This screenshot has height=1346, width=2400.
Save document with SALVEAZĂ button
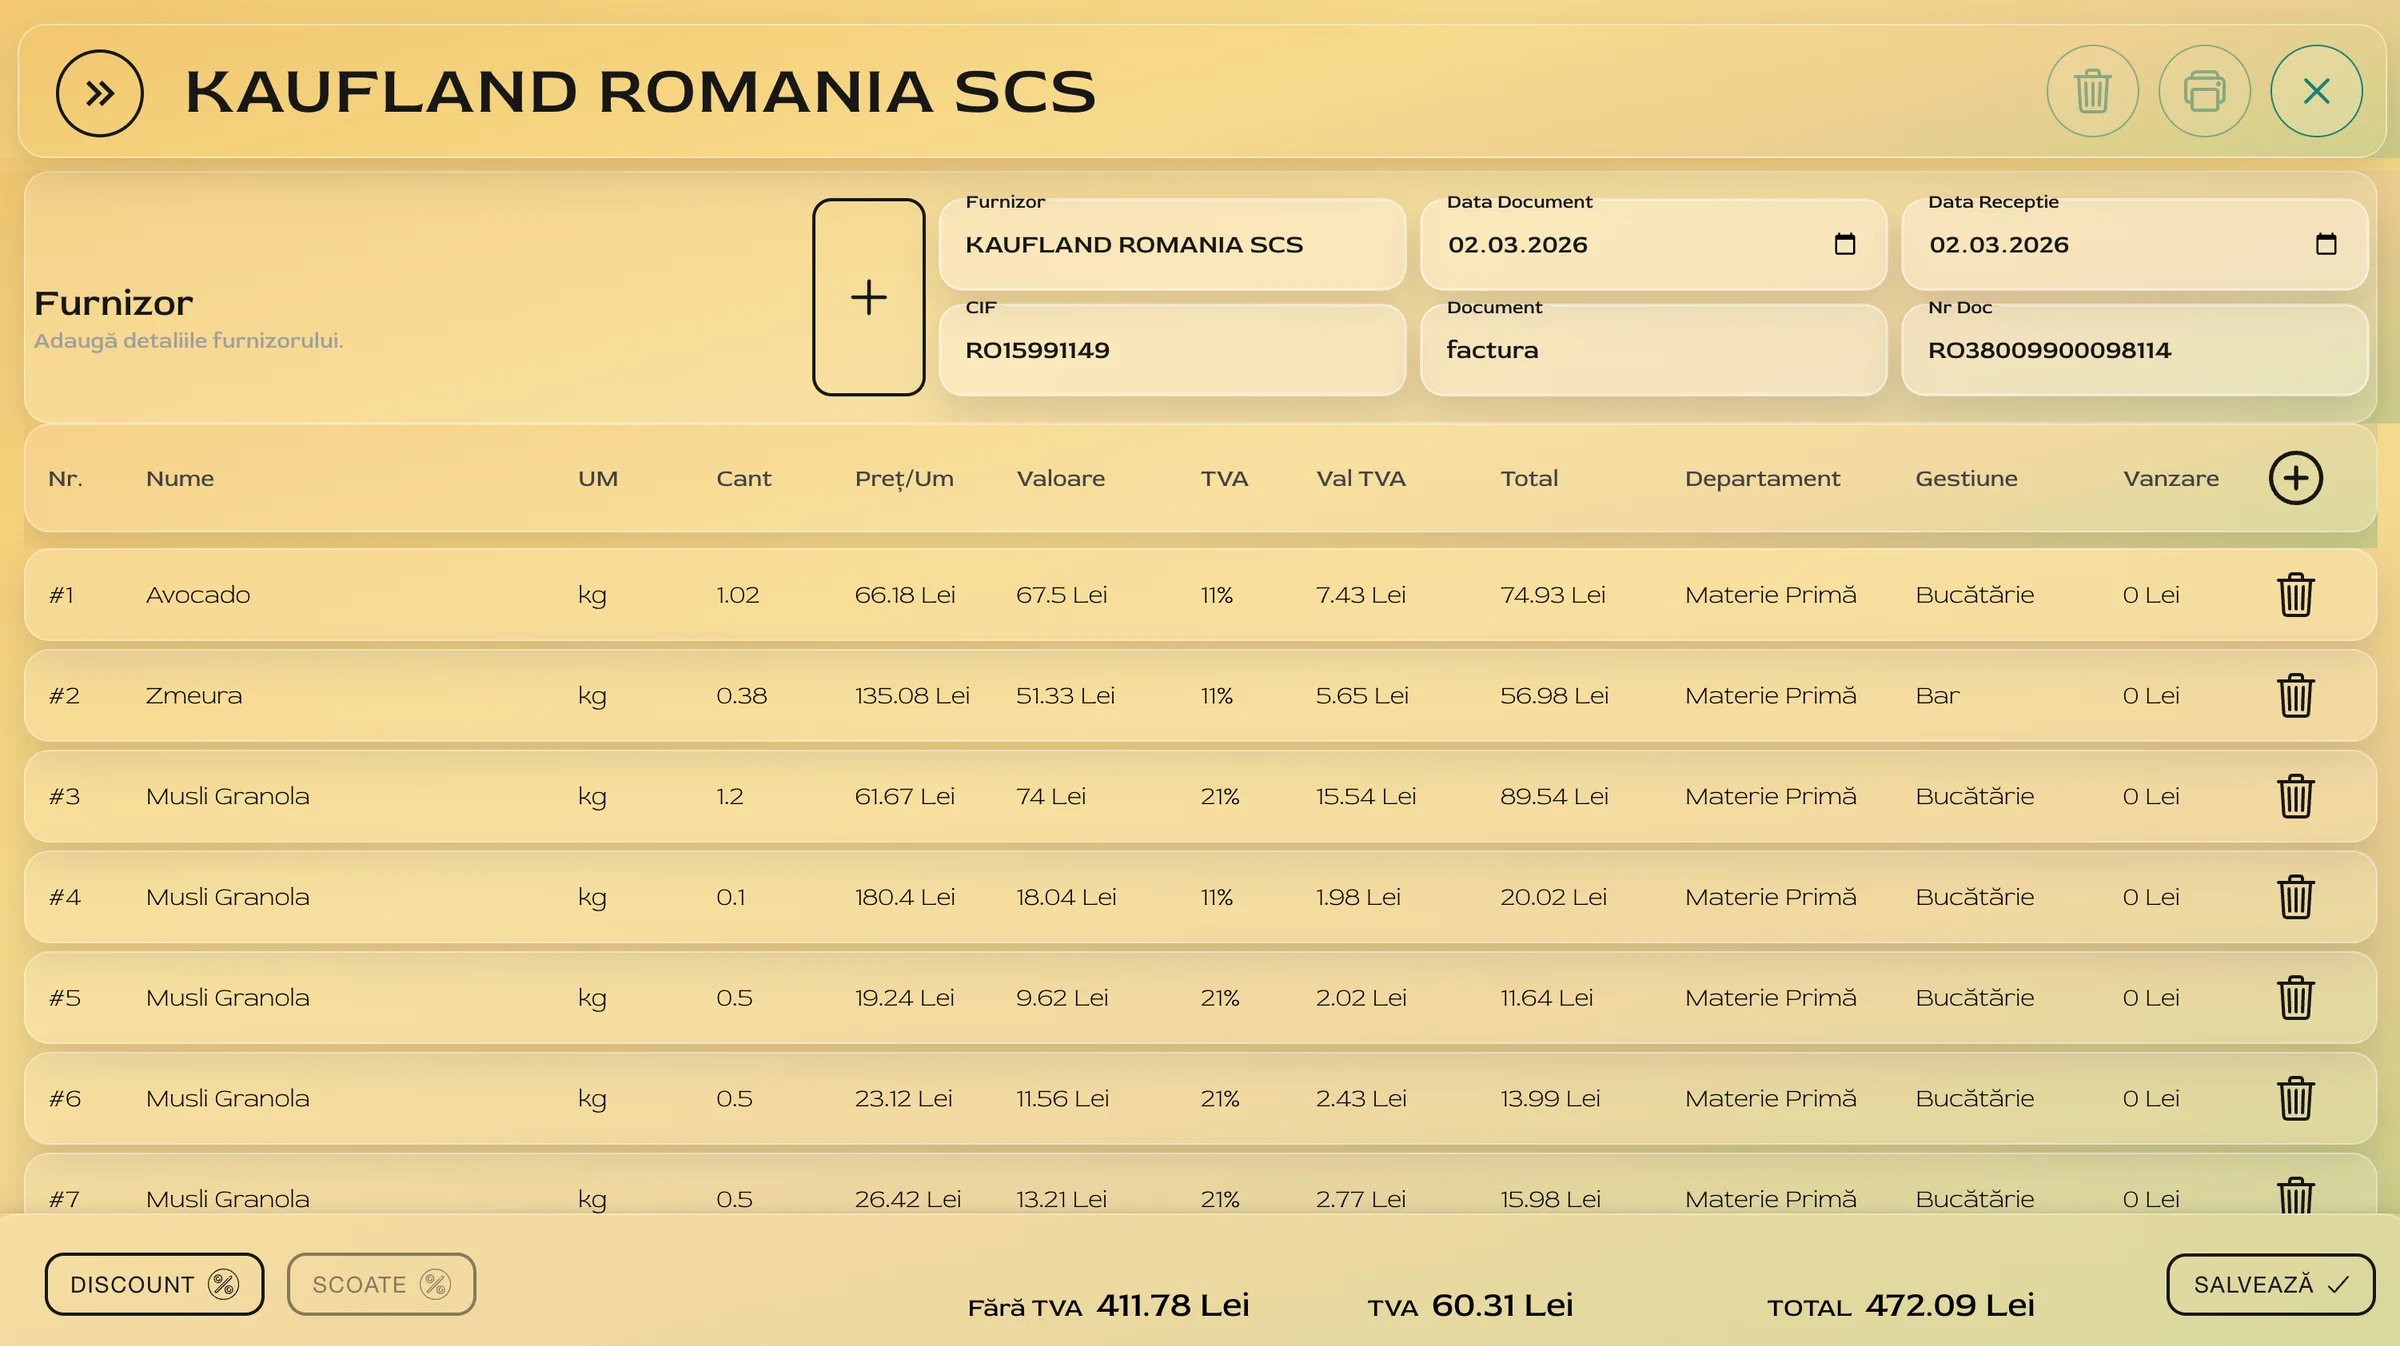pos(2269,1284)
